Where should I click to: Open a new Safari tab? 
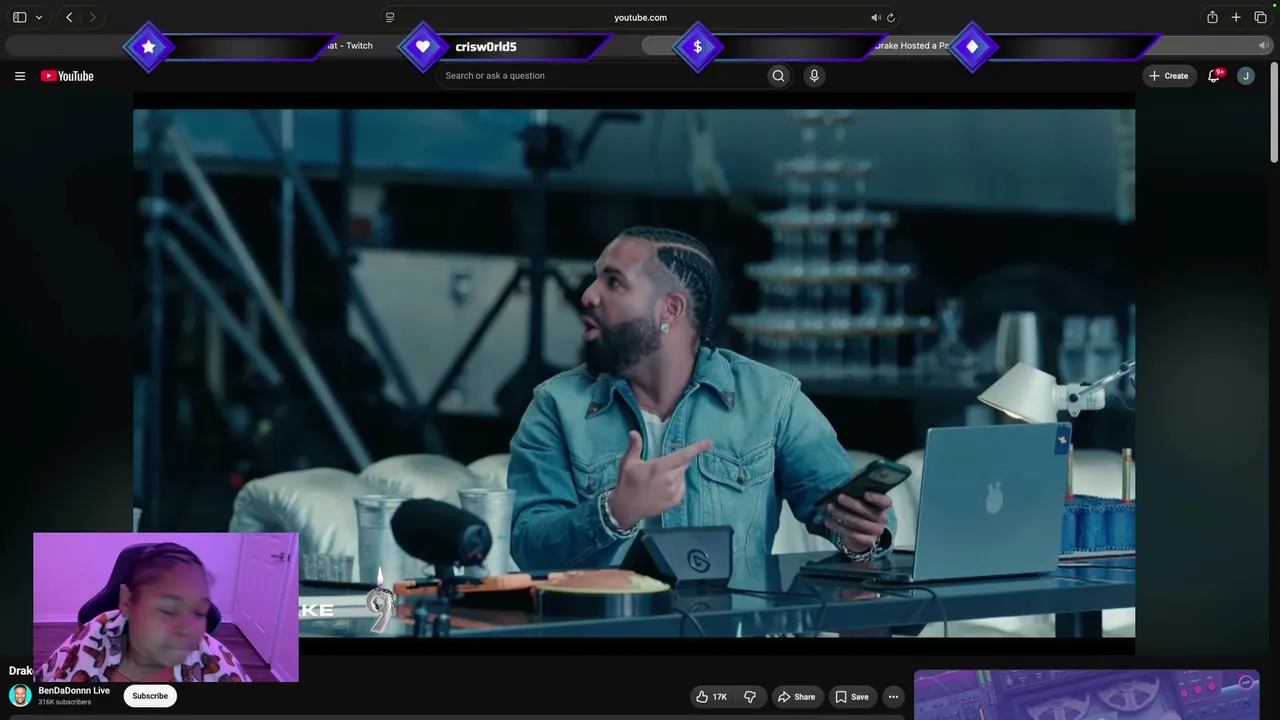[1236, 17]
